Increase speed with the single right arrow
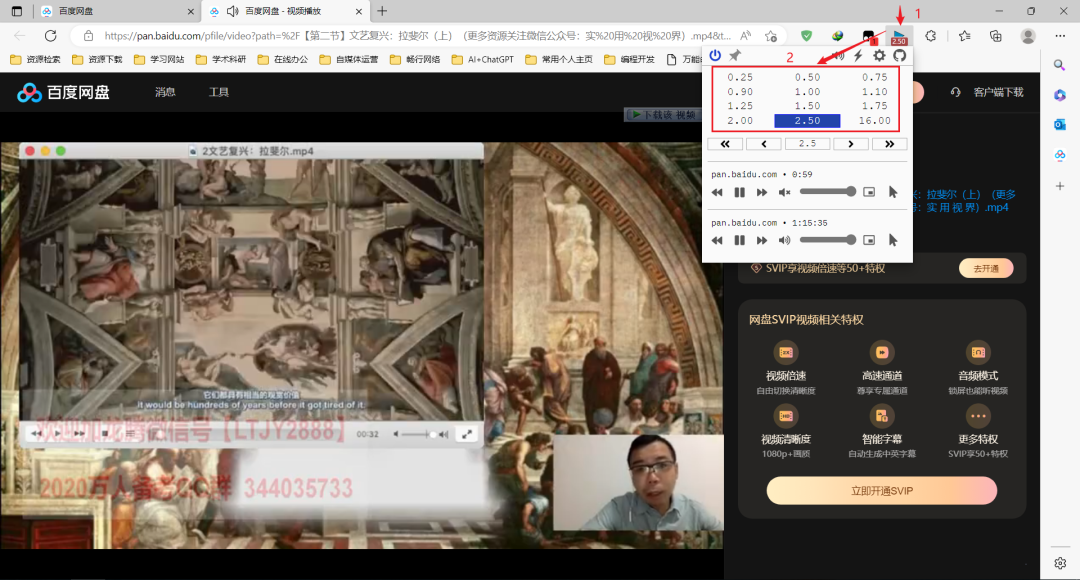Screen dimensions: 1080x580 point(851,144)
